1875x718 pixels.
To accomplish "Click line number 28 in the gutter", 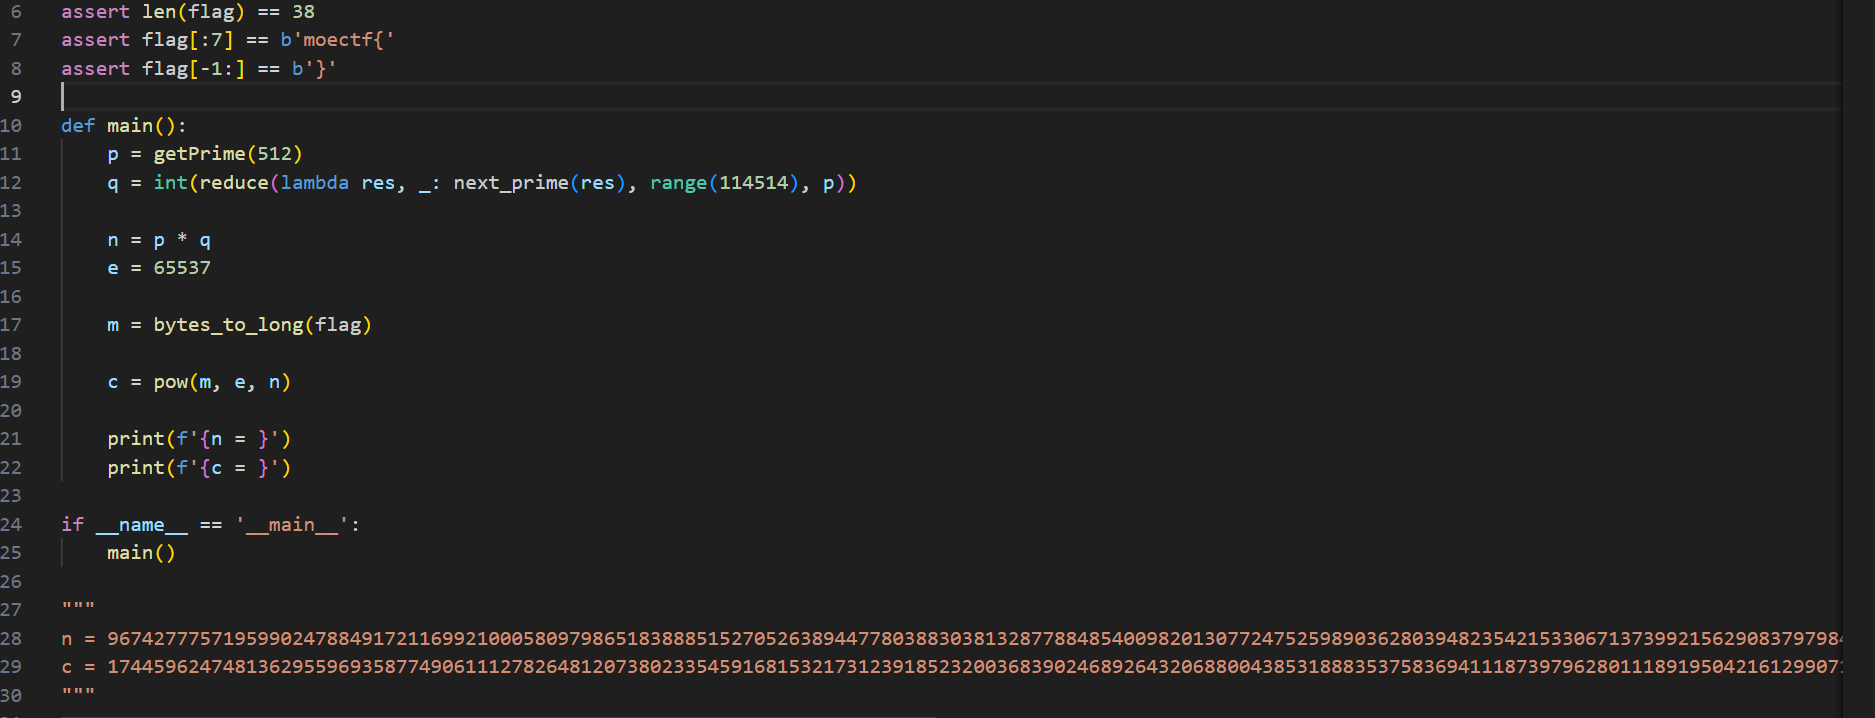I will (12, 638).
